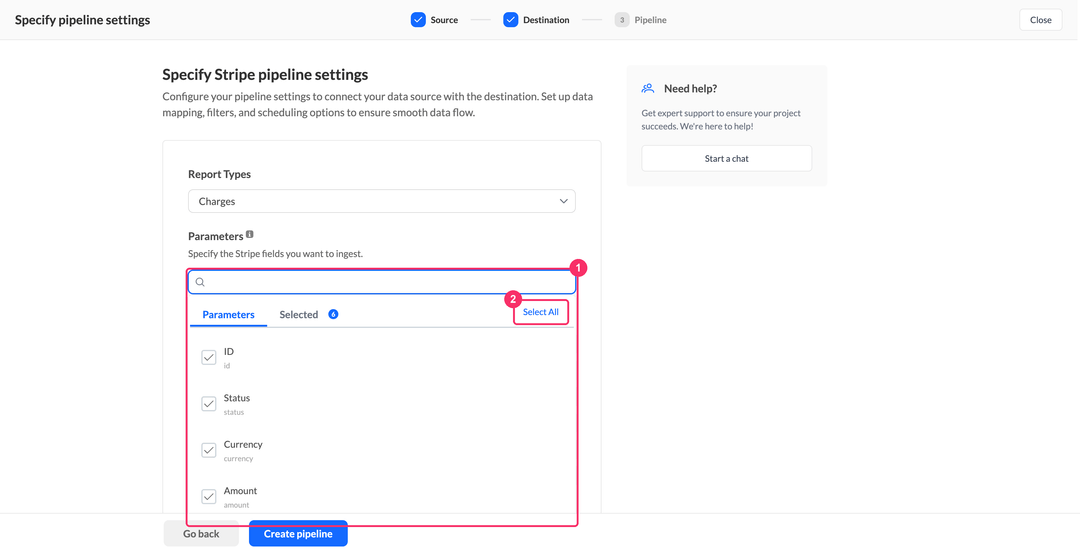
Task: Toggle the Status parameter checkbox
Action: coord(209,404)
